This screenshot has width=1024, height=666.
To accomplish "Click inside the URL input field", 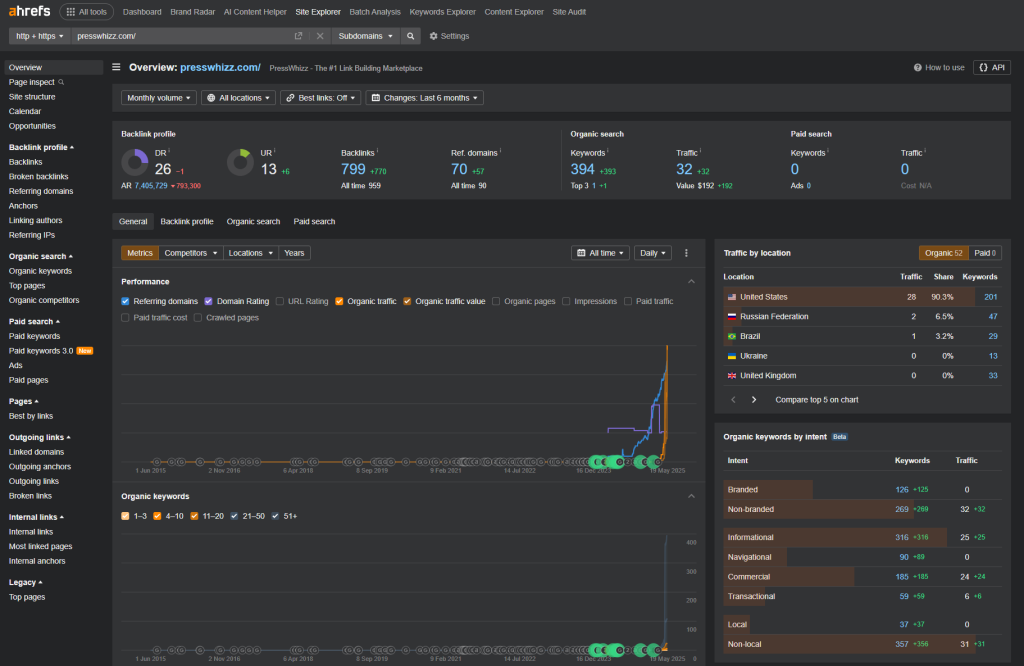I will tap(183, 36).
